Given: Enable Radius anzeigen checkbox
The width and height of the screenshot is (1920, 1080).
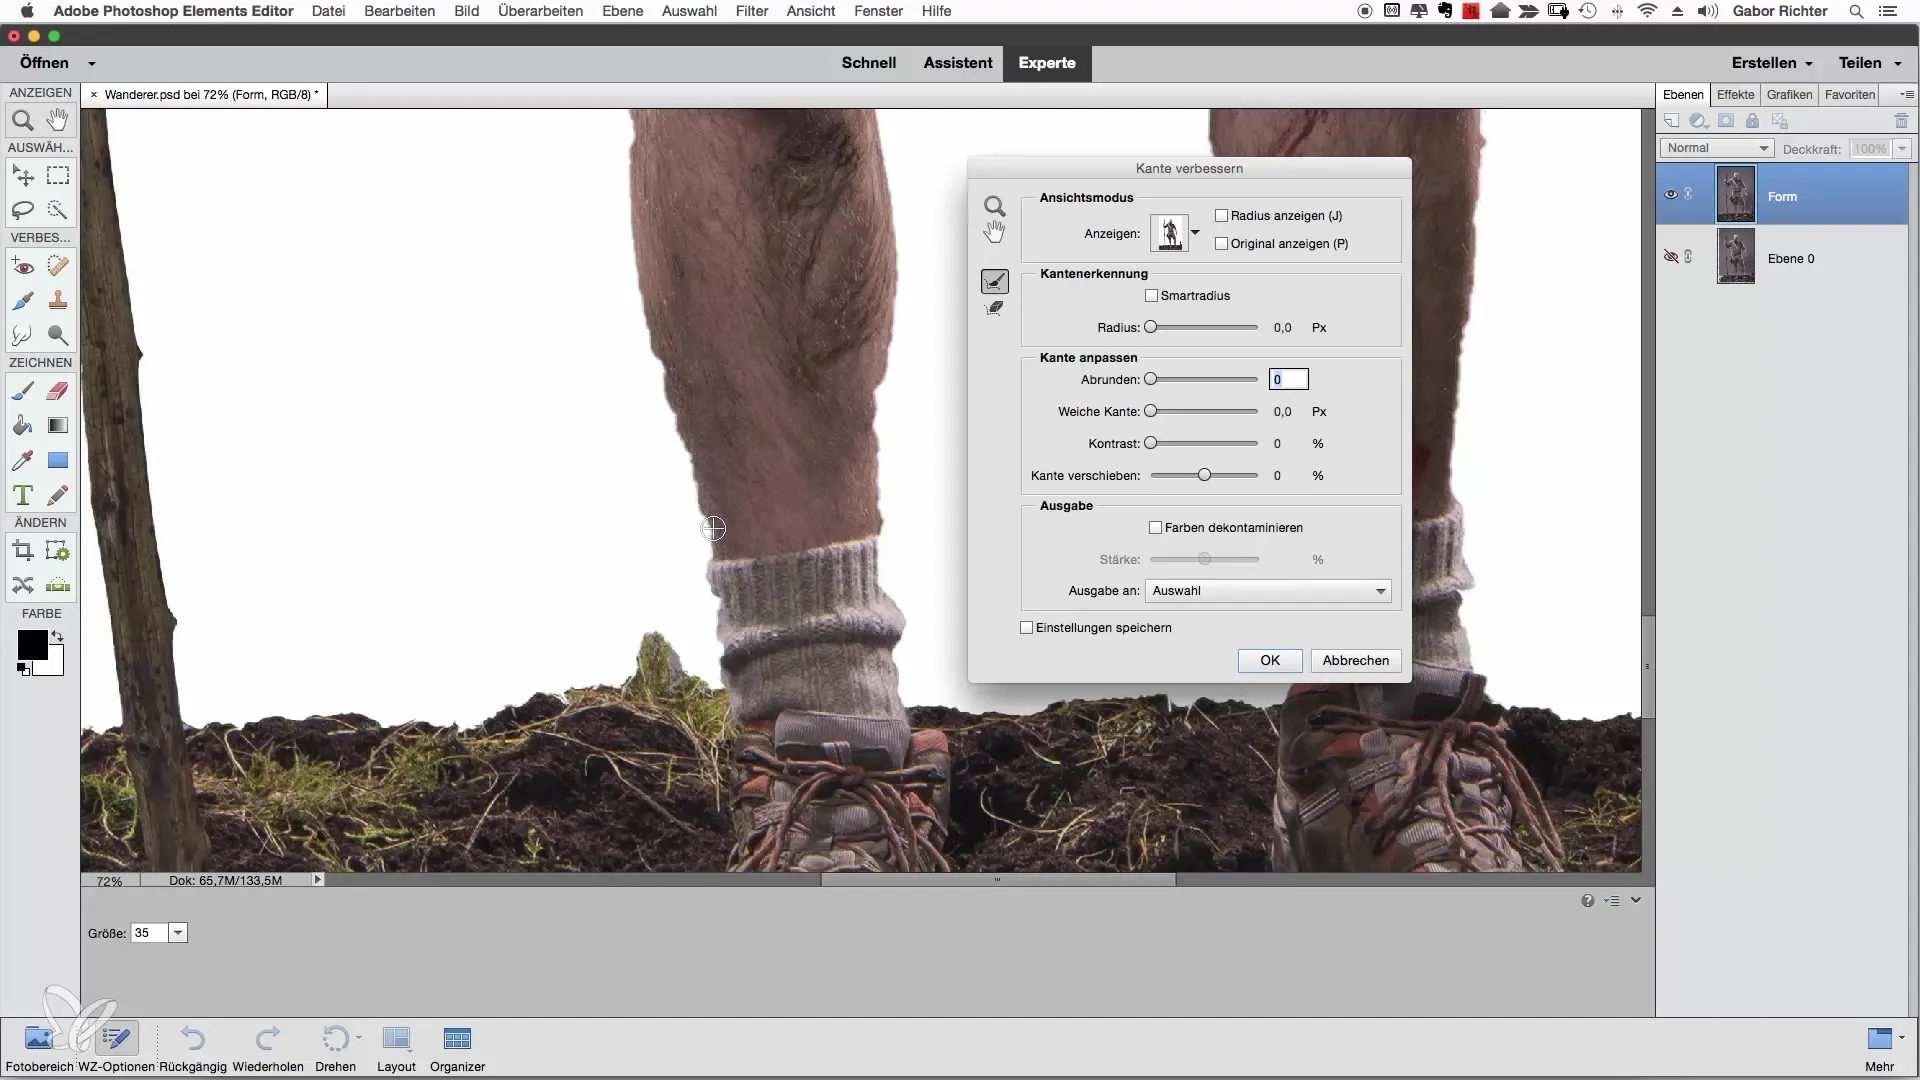Looking at the screenshot, I should (x=1221, y=216).
